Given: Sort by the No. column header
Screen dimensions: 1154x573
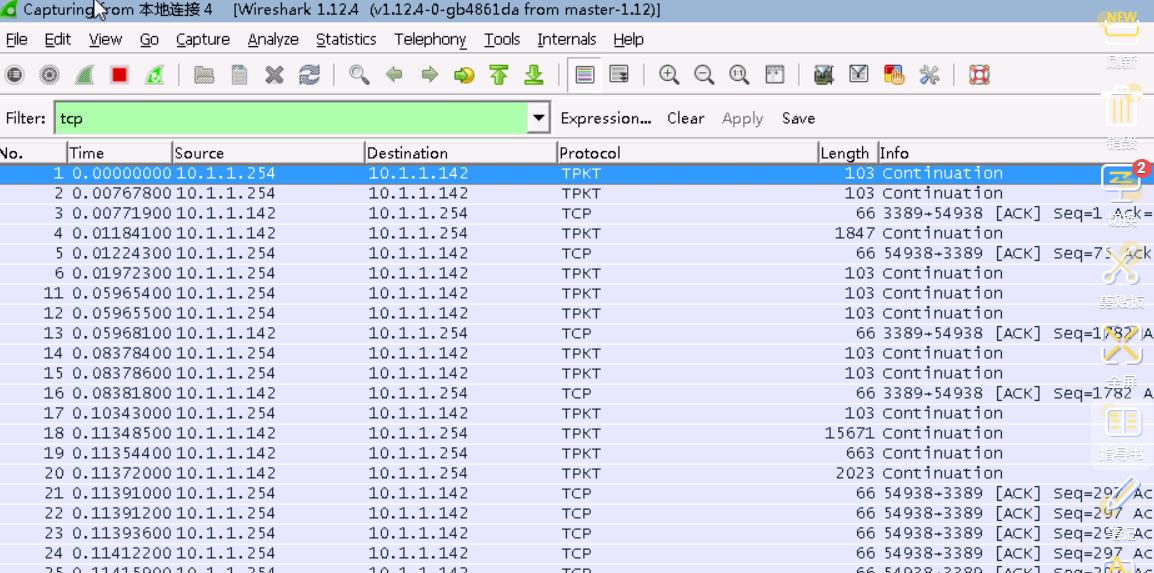Looking at the screenshot, I should [32, 153].
